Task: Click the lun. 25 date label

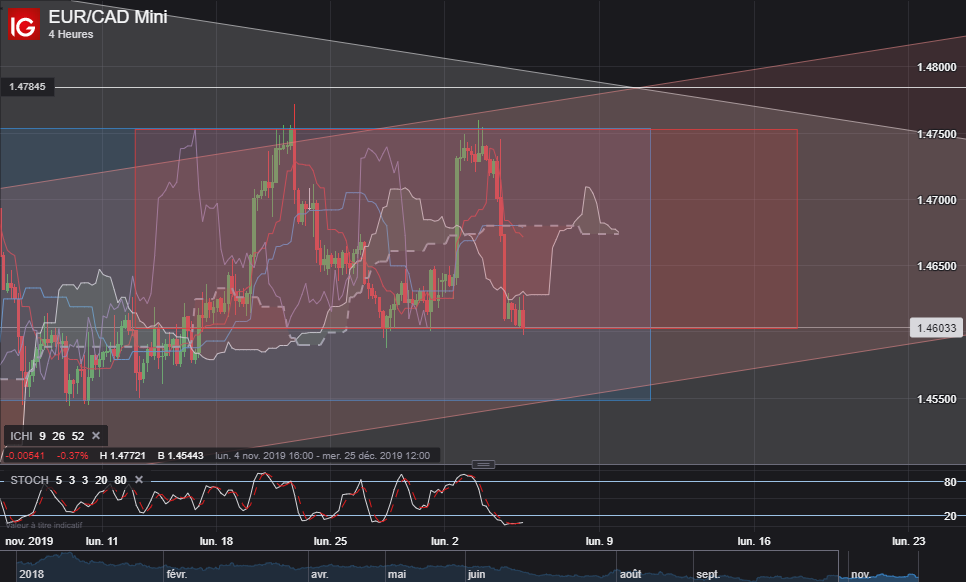Action: 330,541
